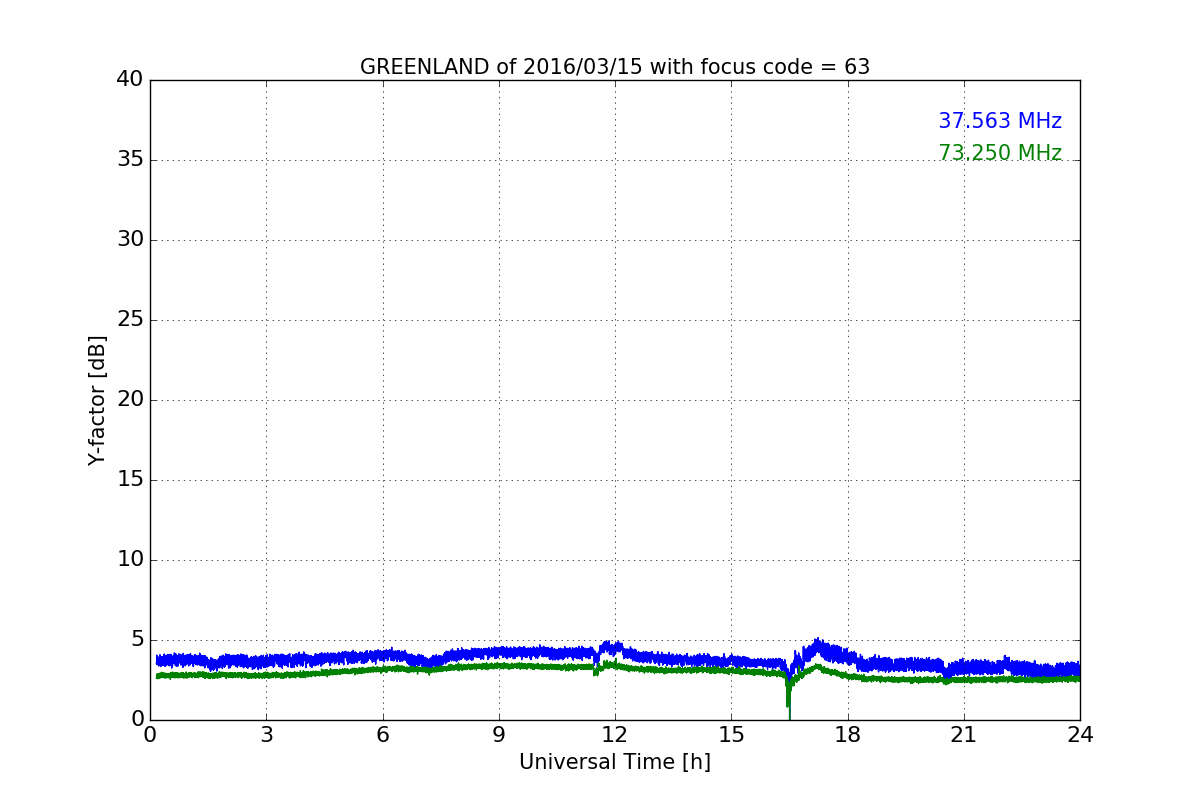Image resolution: width=1200 pixels, height=800 pixels.
Task: Click the x-axis tick label 6
Action: click(x=382, y=735)
